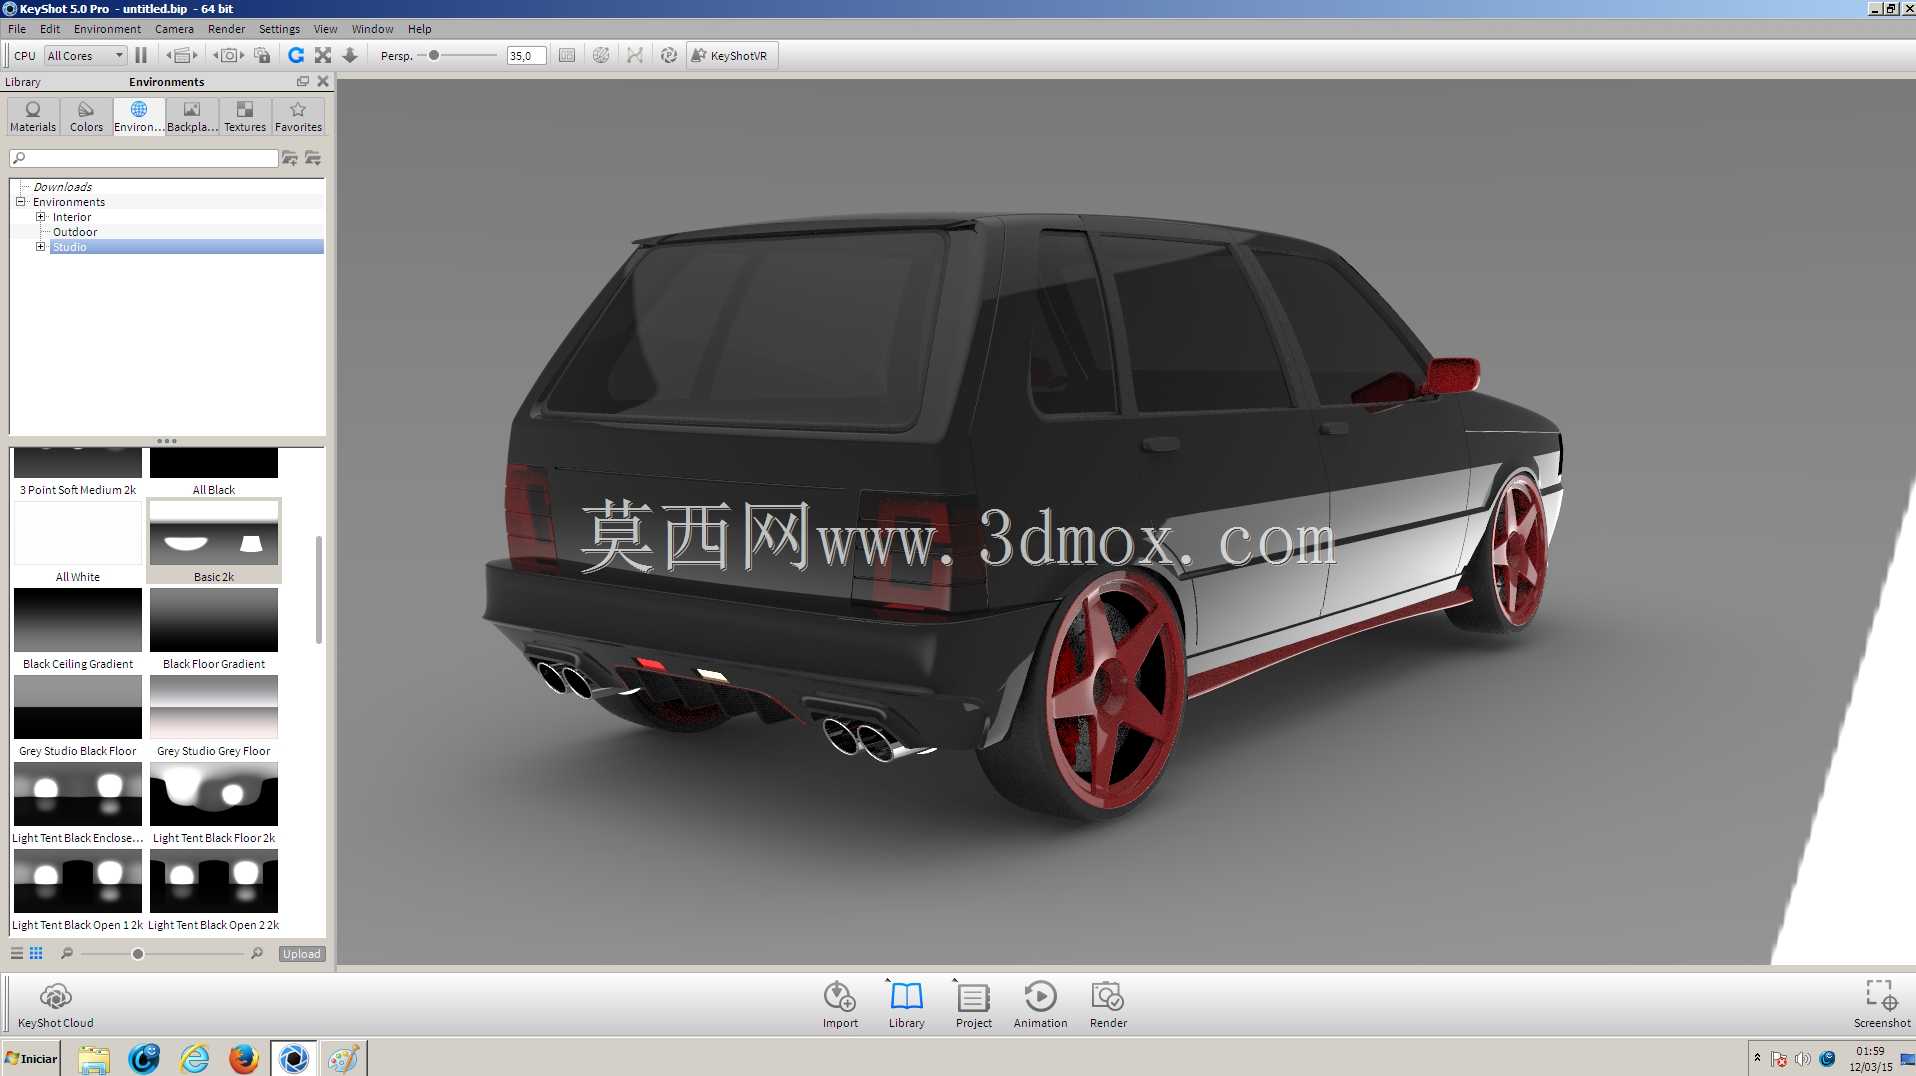
Task: Select the Outdoor folder in tree
Action: (75, 232)
